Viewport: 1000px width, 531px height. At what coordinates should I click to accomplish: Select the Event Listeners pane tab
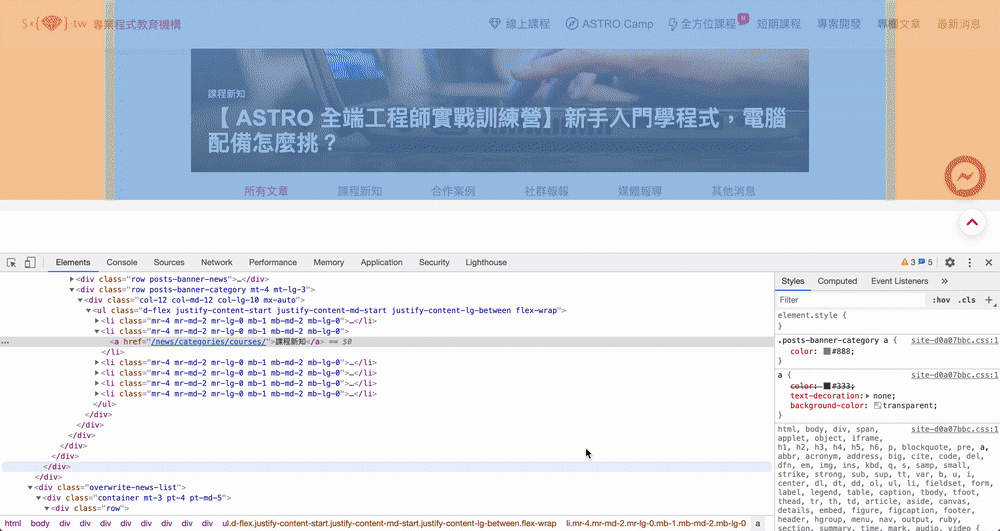pyautogui.click(x=899, y=281)
